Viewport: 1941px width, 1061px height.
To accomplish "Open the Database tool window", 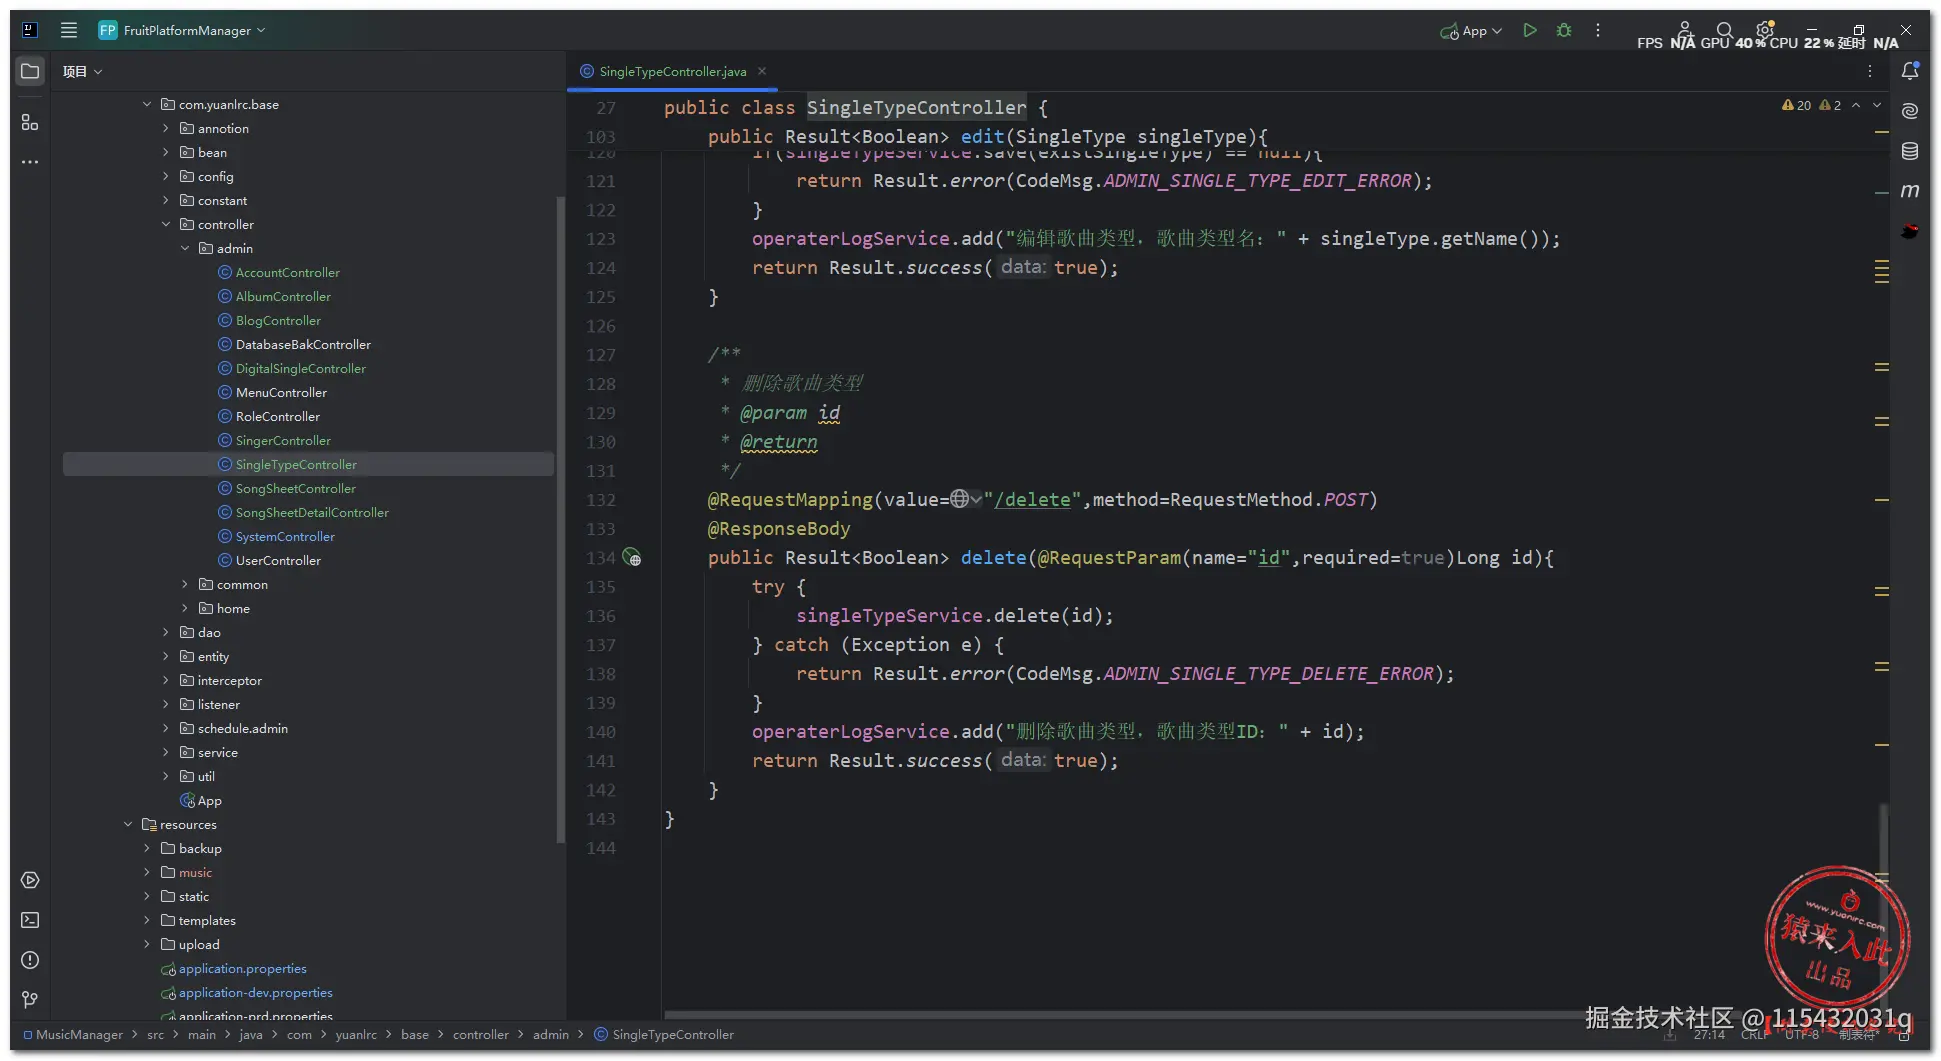I will click(x=1909, y=151).
